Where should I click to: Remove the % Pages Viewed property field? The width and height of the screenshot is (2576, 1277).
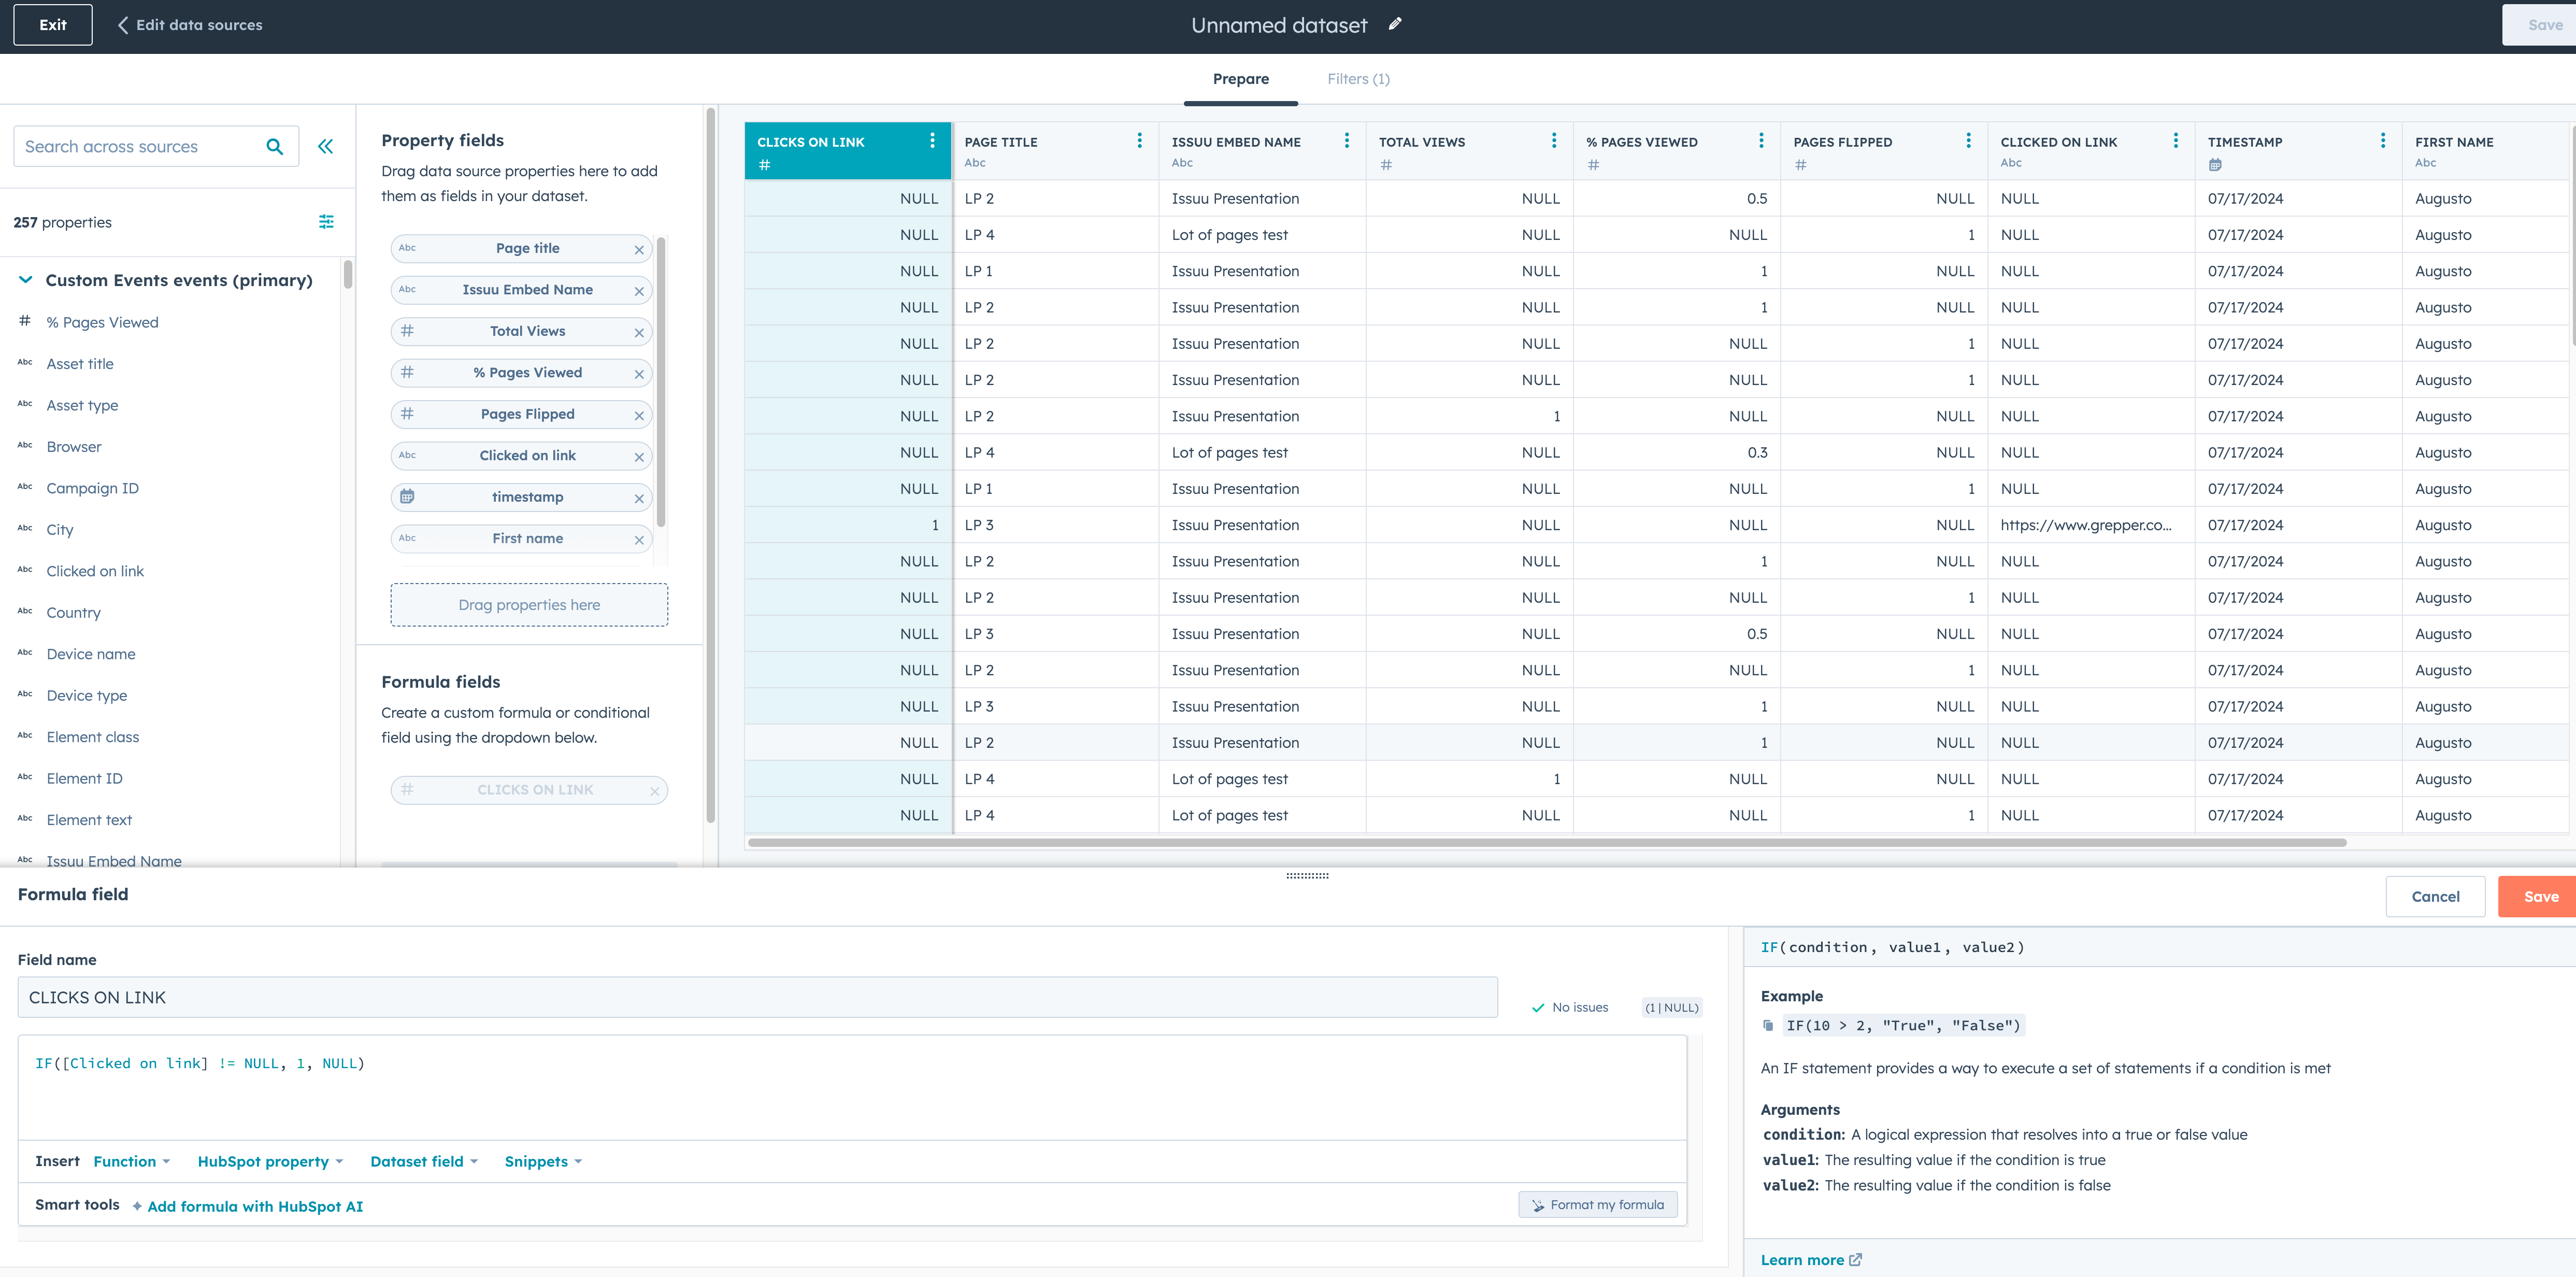point(639,374)
